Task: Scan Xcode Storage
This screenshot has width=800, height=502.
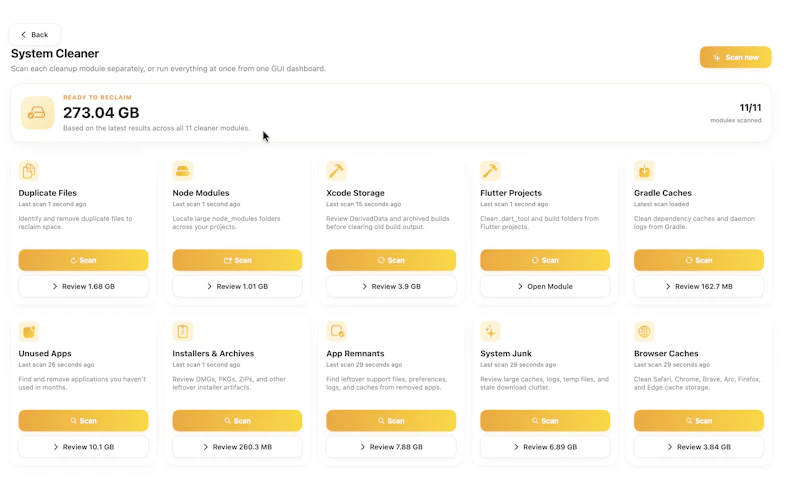Action: pos(391,260)
